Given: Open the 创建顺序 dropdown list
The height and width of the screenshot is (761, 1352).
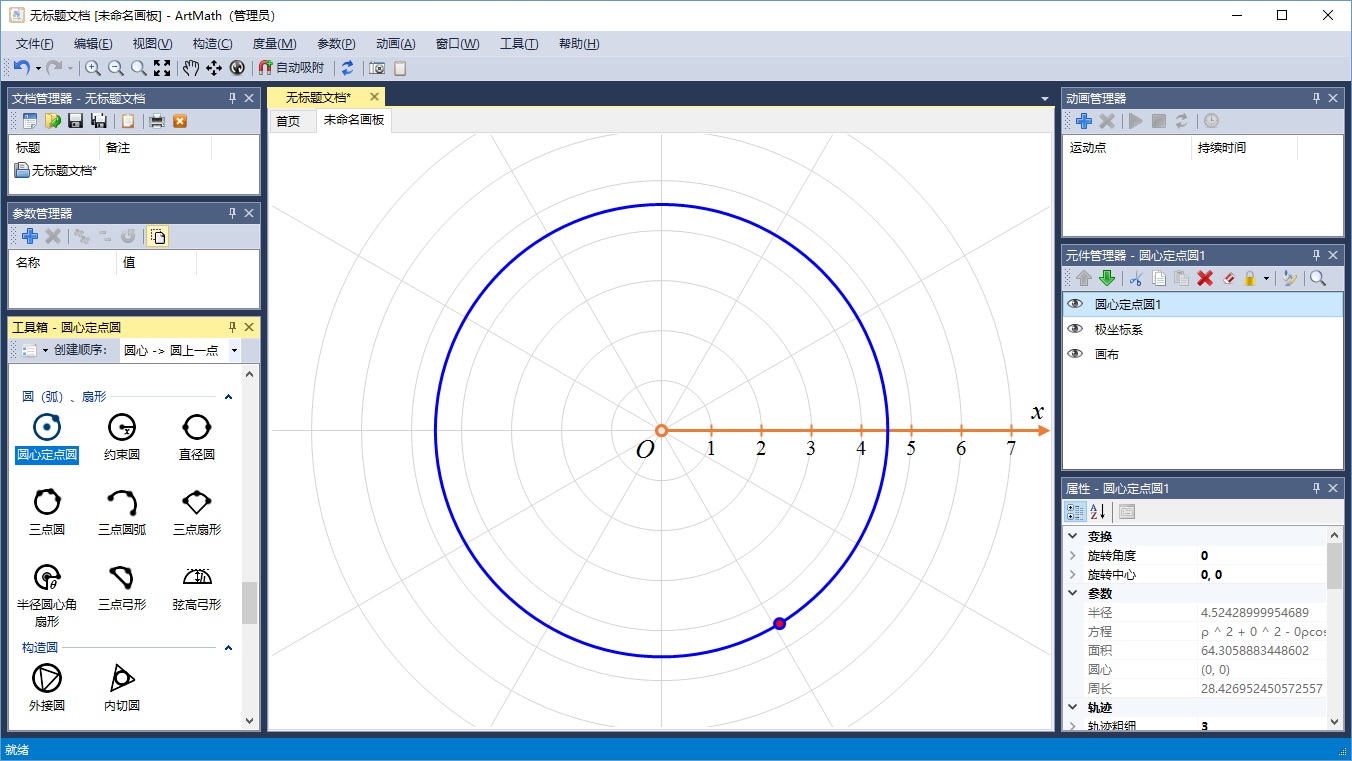Looking at the screenshot, I should click(234, 350).
